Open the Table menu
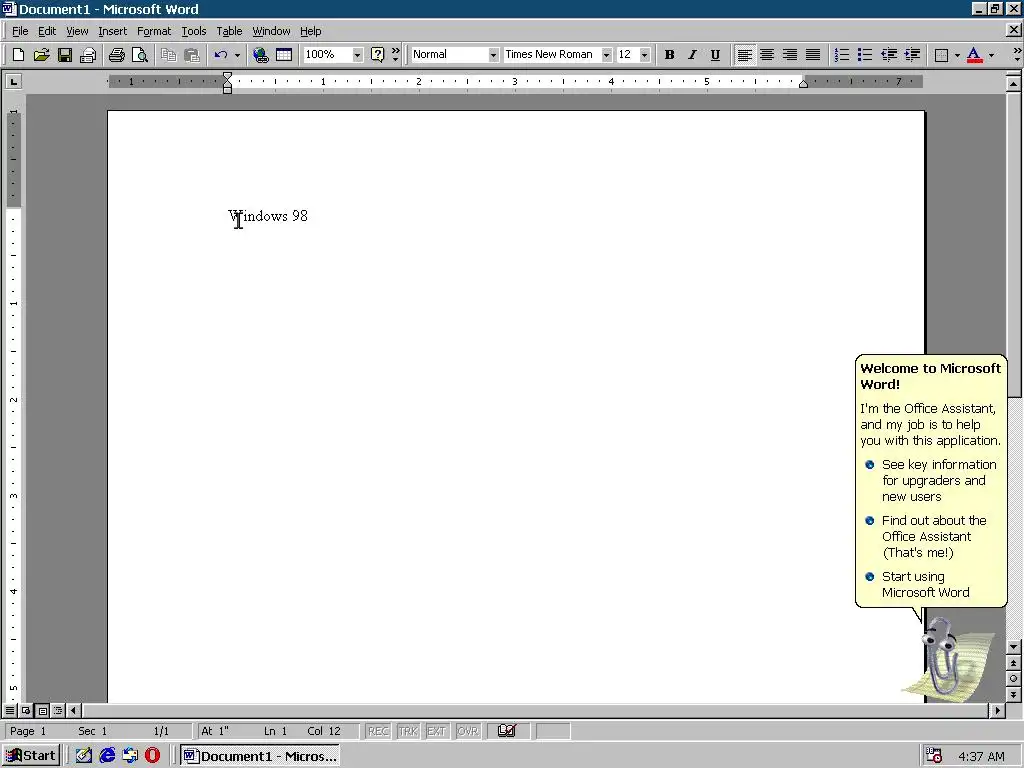This screenshot has width=1024, height=768. point(229,31)
